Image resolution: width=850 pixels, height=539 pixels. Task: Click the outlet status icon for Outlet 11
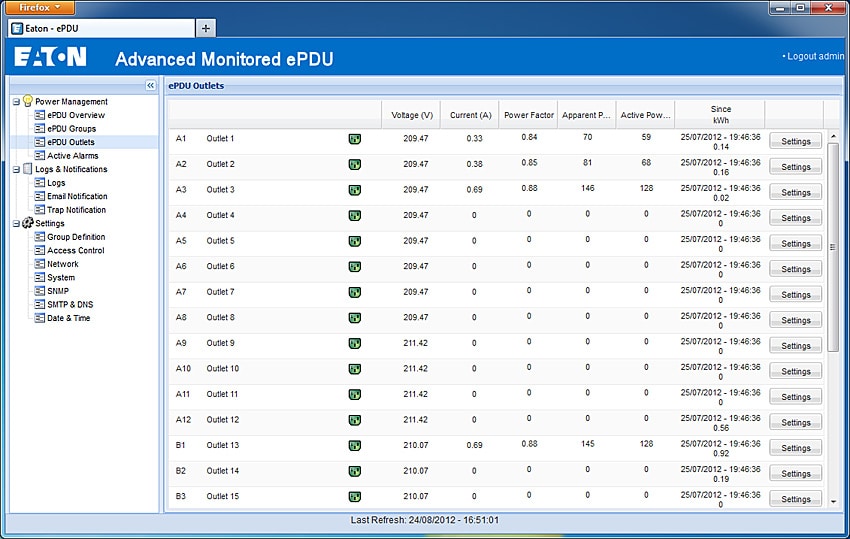355,395
